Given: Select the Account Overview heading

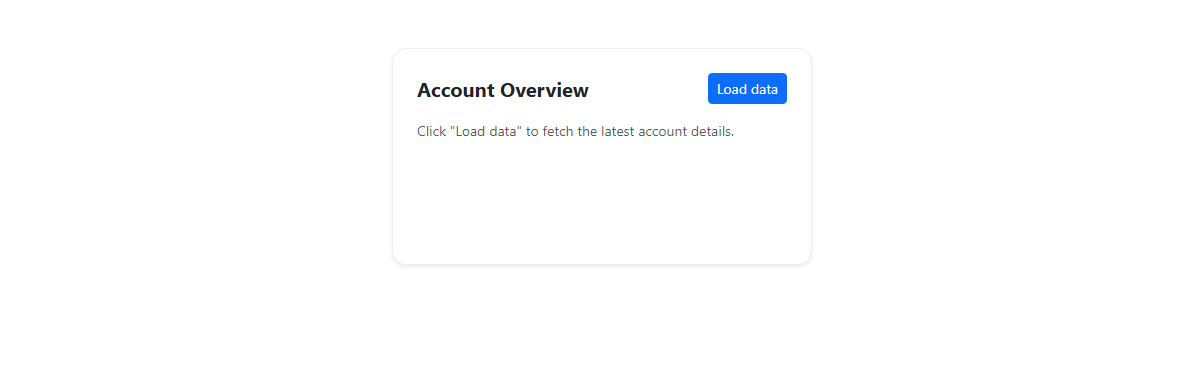Looking at the screenshot, I should pyautogui.click(x=503, y=90).
